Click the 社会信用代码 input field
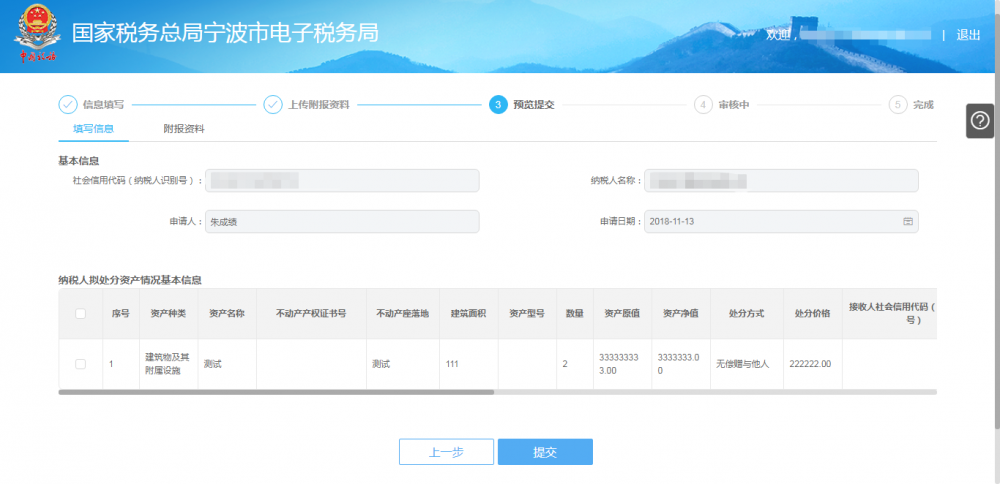This screenshot has width=1000, height=484. [342, 180]
